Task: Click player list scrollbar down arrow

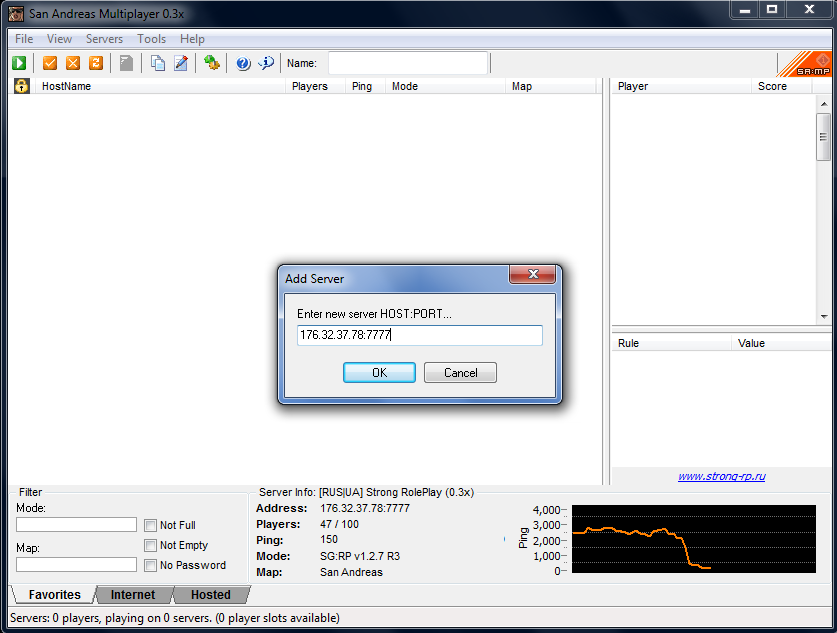Action: [x=824, y=316]
